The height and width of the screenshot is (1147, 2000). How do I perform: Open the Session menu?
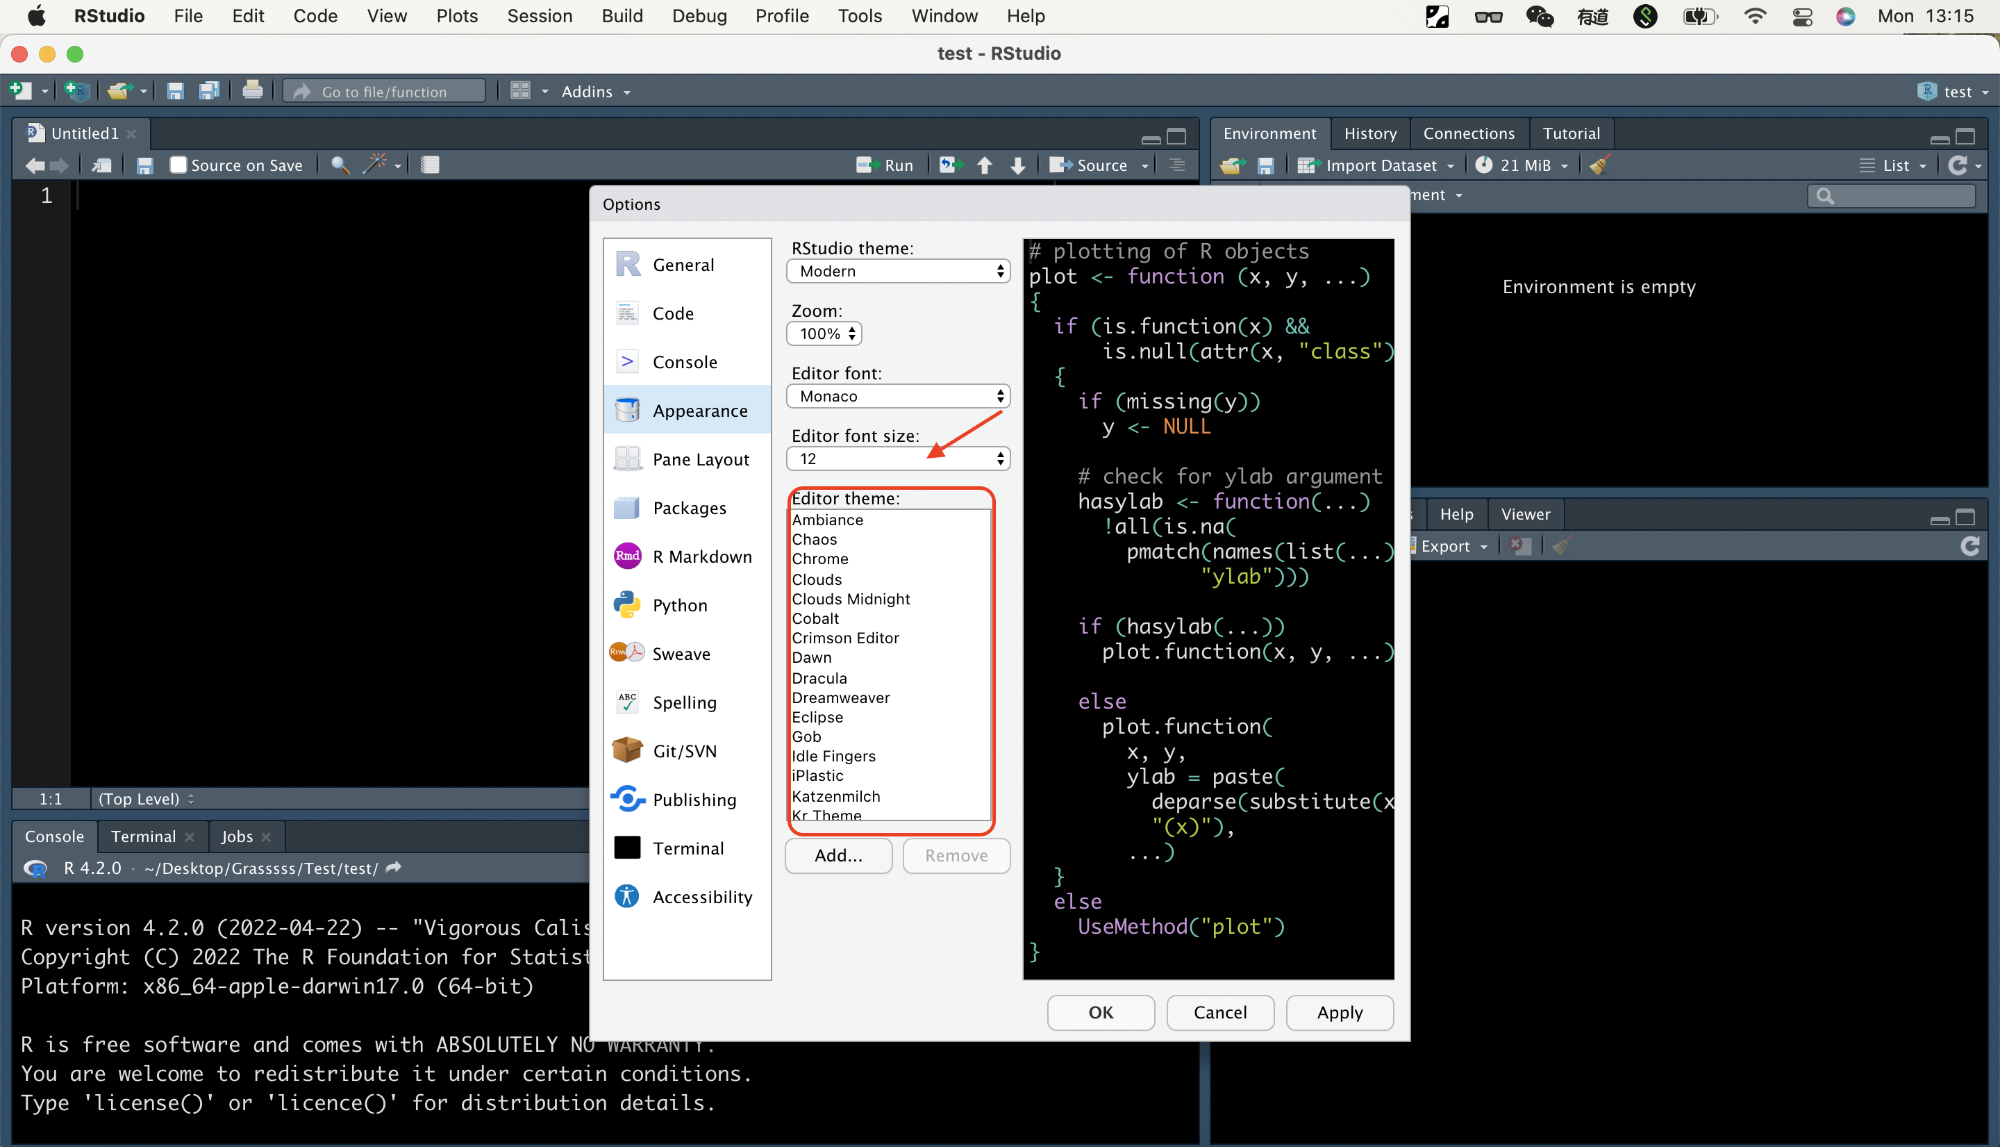(539, 16)
